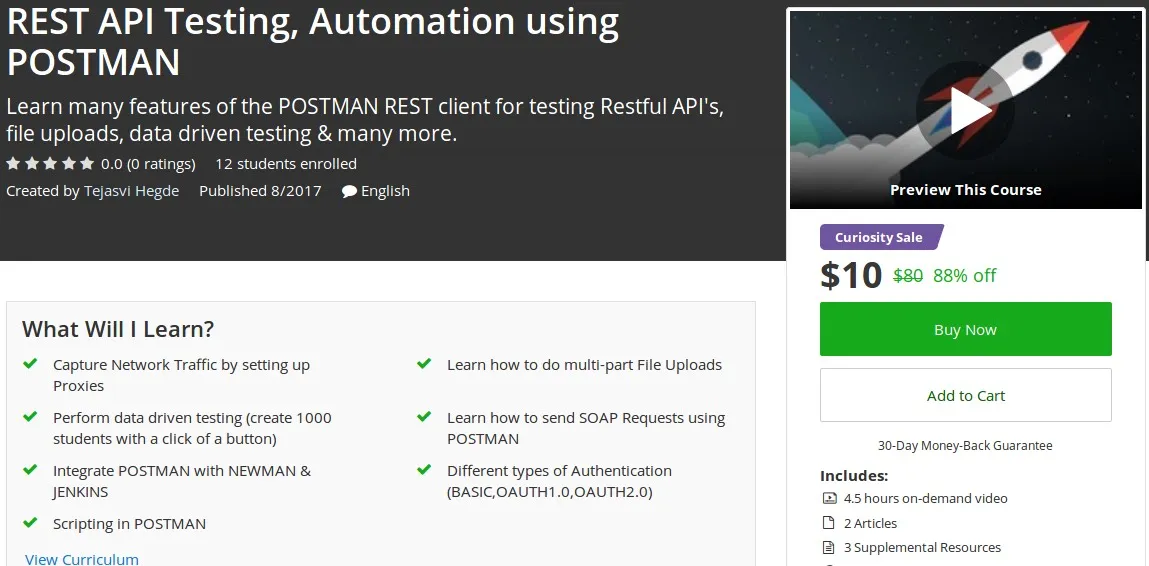Click the speech bubble language icon
This screenshot has width=1149, height=566.
(349, 191)
